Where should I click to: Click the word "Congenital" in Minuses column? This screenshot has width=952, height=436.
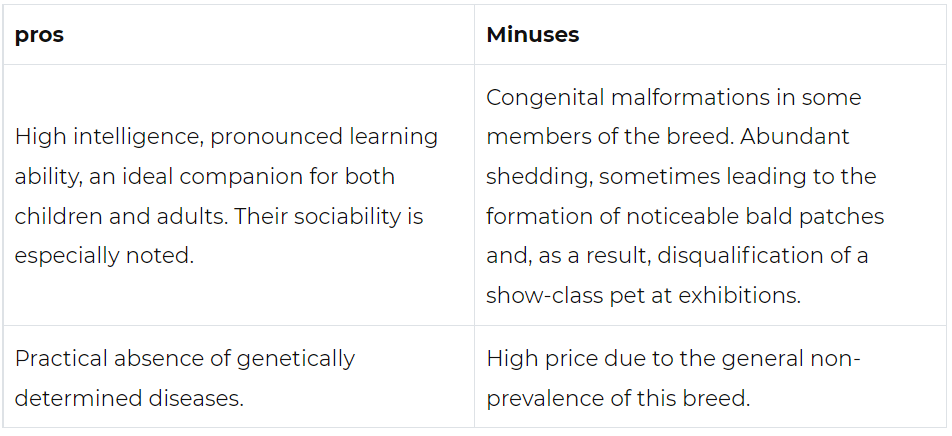tap(546, 98)
